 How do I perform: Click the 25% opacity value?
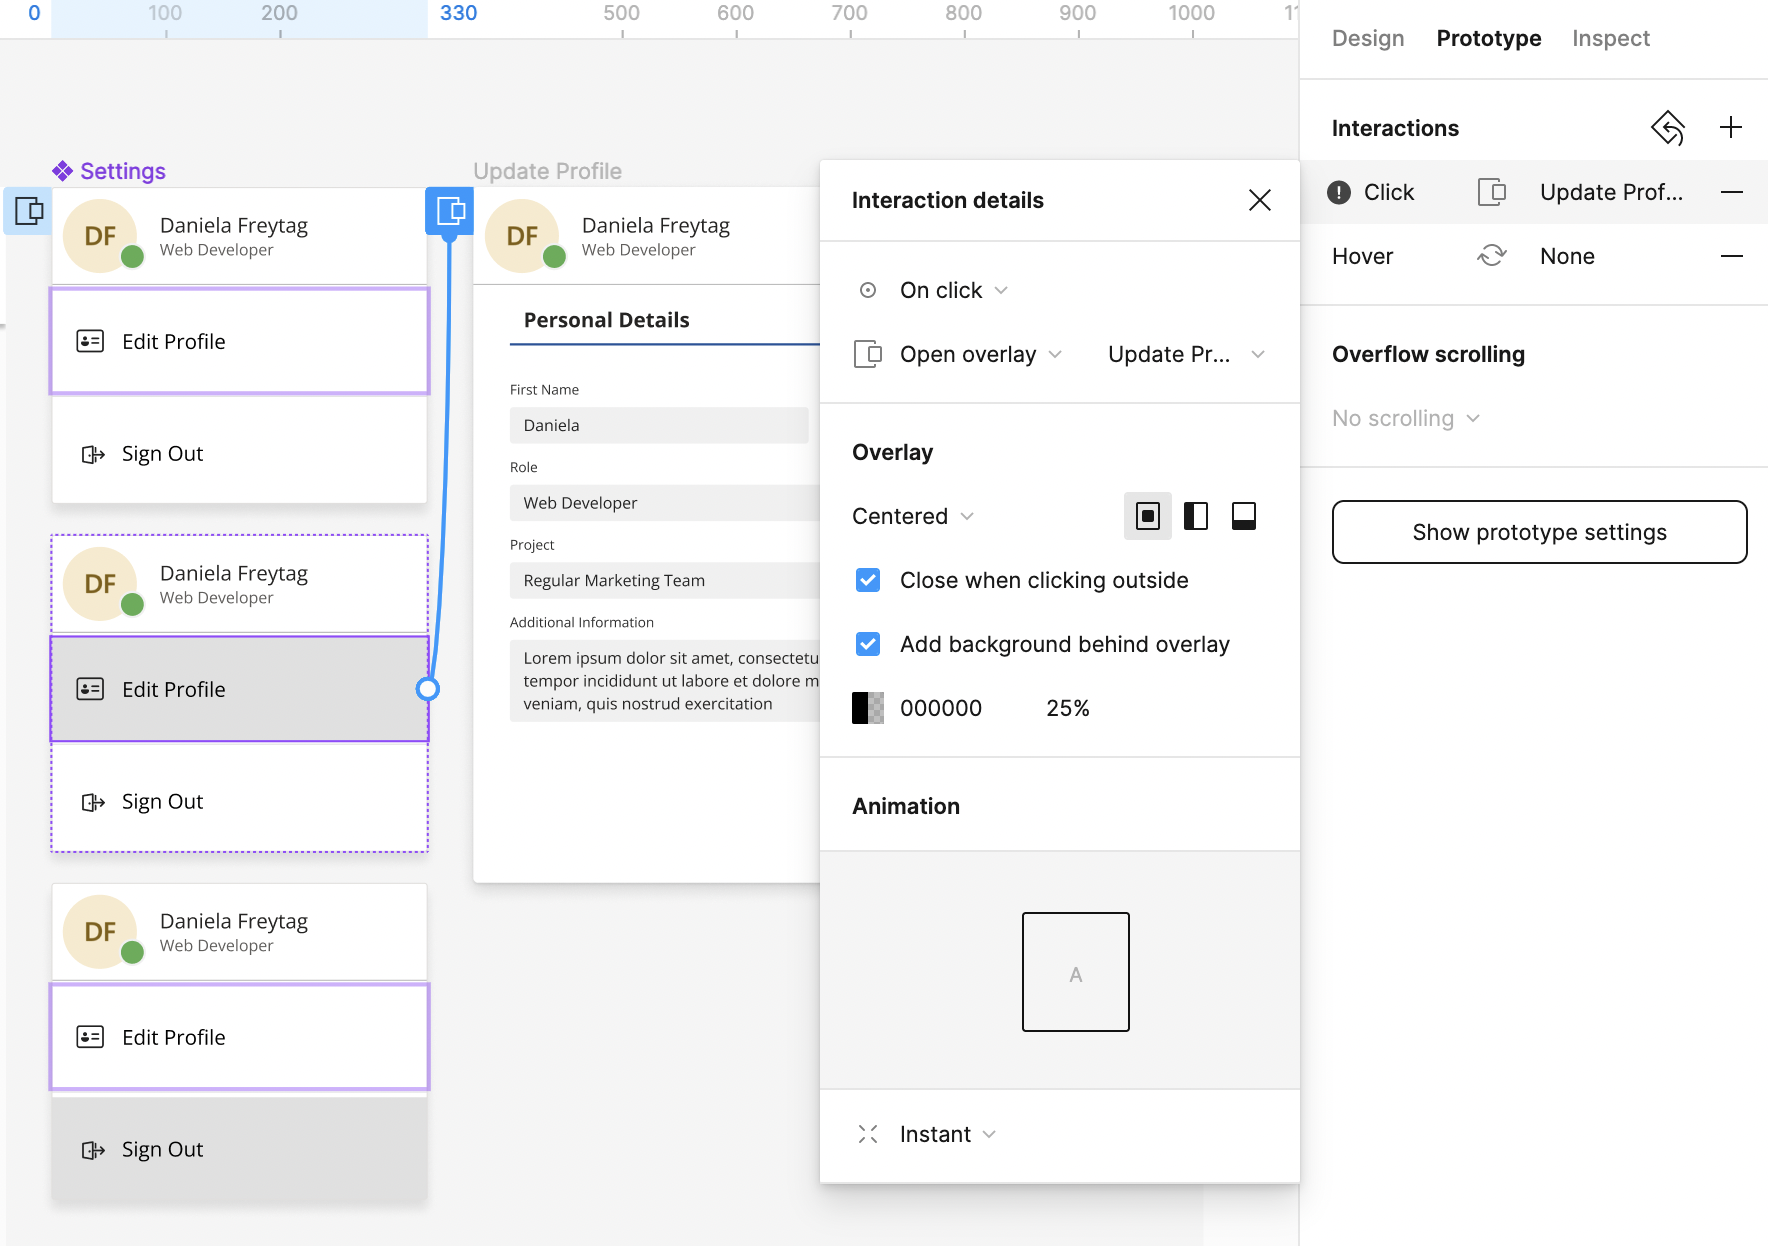1068,708
